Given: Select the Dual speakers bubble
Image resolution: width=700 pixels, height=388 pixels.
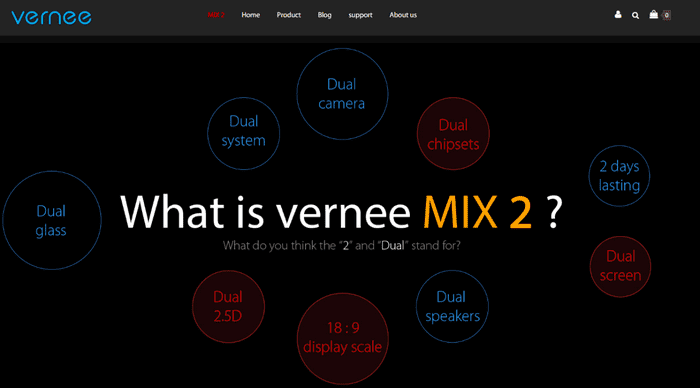Looking at the screenshot, I should (452, 306).
